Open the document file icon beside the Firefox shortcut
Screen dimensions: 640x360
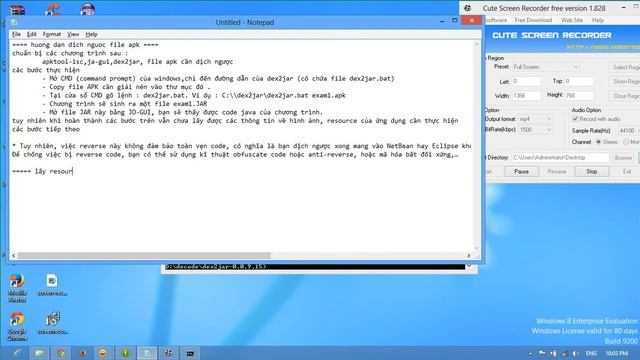point(52,285)
